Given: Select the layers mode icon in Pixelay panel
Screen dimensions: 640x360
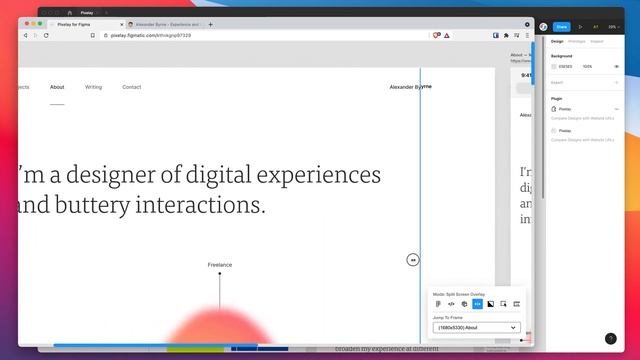Looking at the screenshot, I should [x=464, y=304].
